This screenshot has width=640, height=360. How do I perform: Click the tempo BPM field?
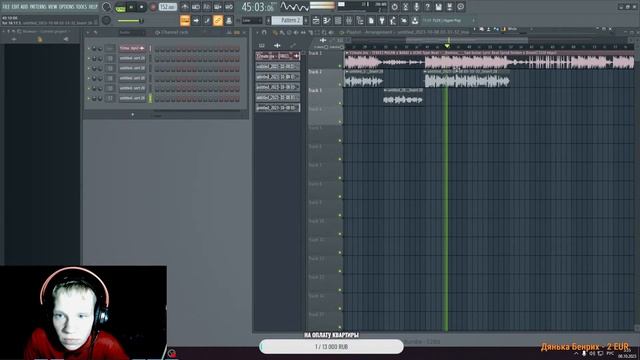point(168,7)
